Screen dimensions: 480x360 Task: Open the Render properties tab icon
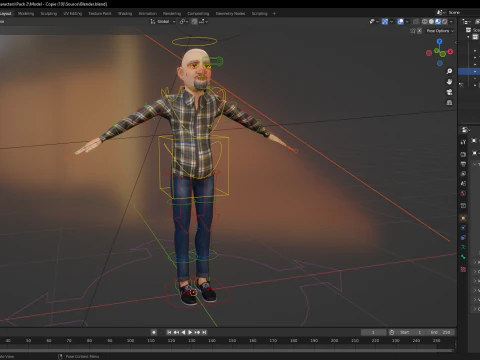pos(463,154)
